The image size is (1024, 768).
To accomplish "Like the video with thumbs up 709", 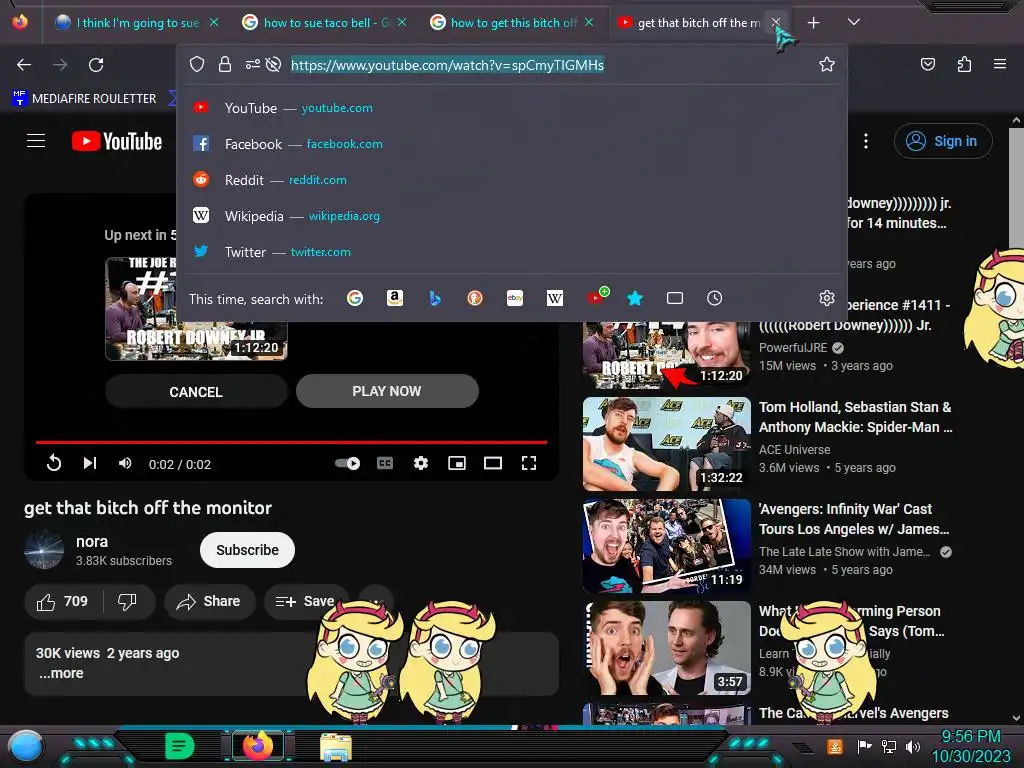I will pyautogui.click(x=63, y=601).
